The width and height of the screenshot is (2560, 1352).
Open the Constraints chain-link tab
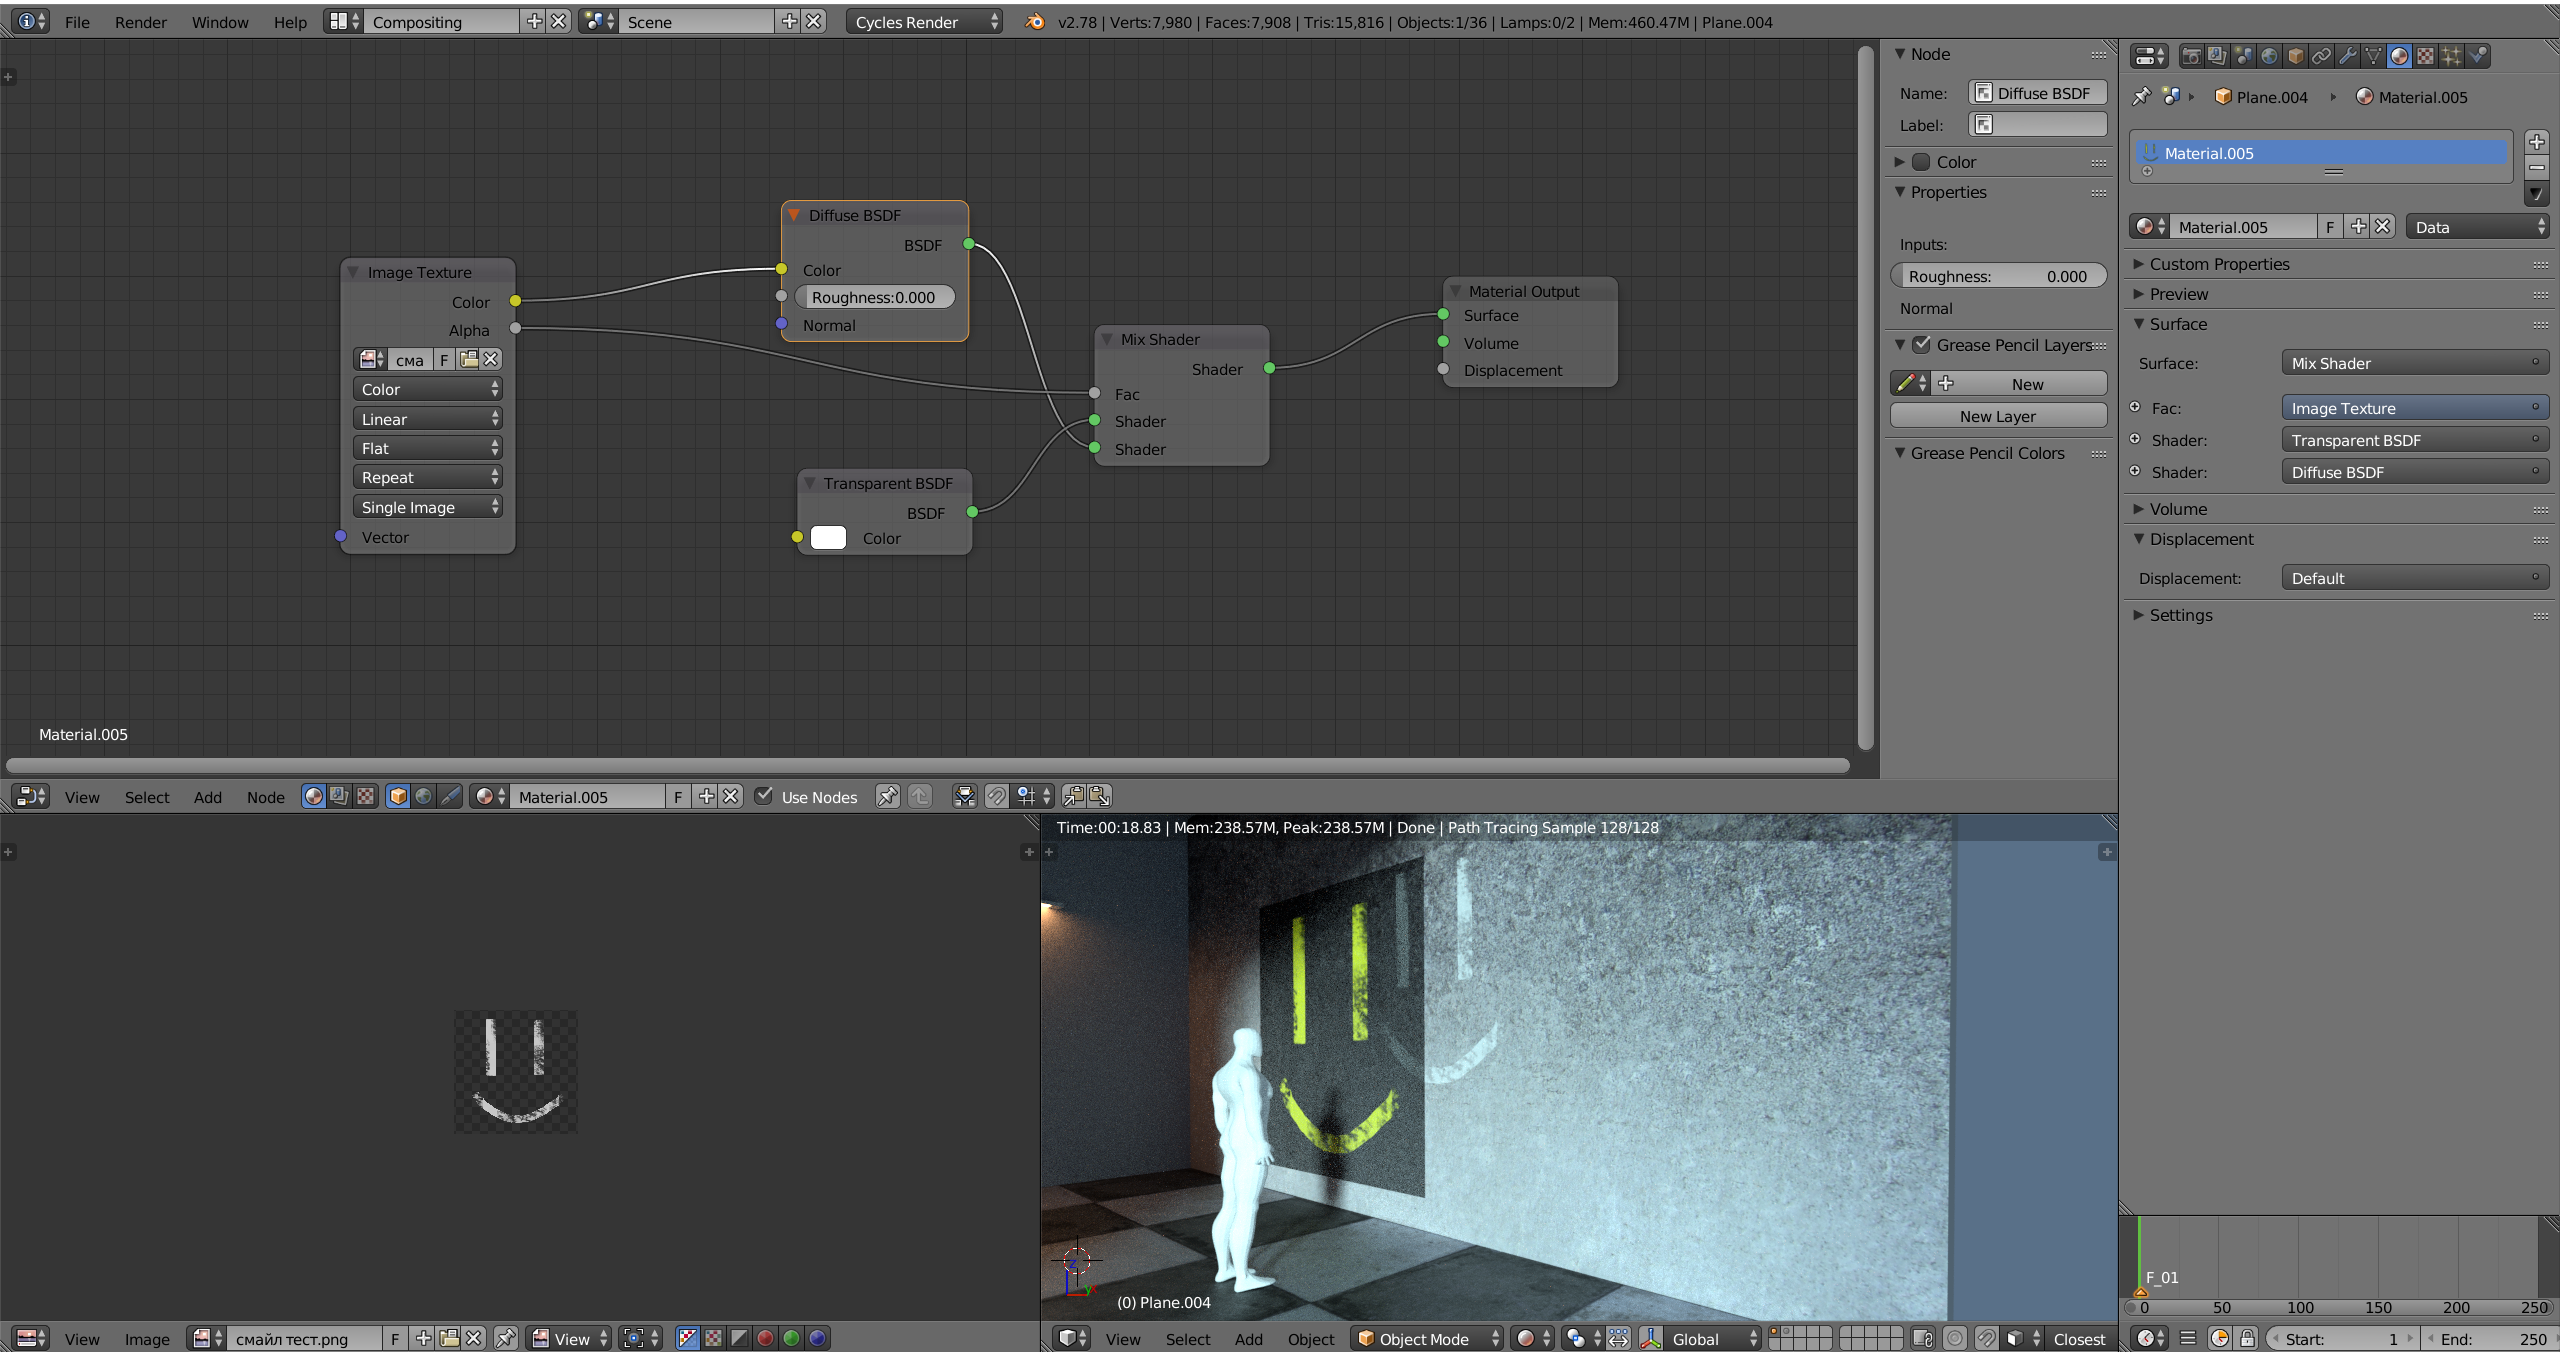[2321, 56]
